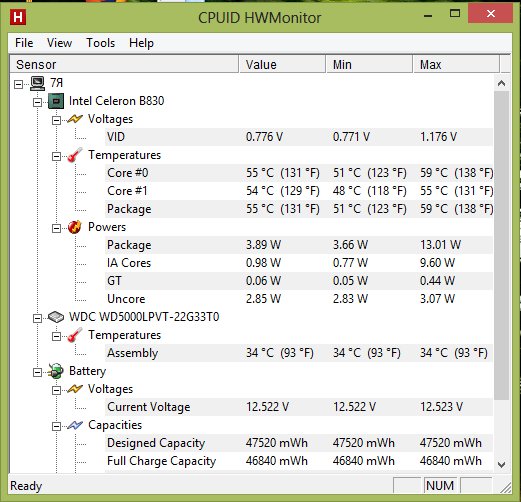Open the View menu

59,43
